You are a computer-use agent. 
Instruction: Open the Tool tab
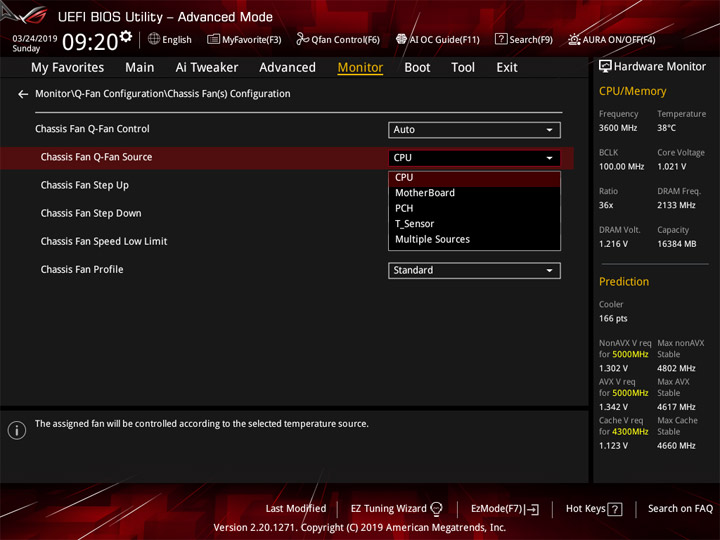(x=463, y=68)
